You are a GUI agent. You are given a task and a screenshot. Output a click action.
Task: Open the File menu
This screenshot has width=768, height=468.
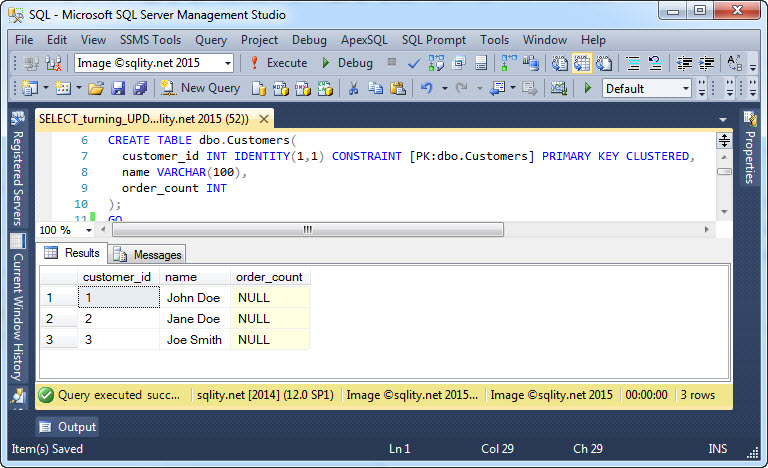pos(24,40)
